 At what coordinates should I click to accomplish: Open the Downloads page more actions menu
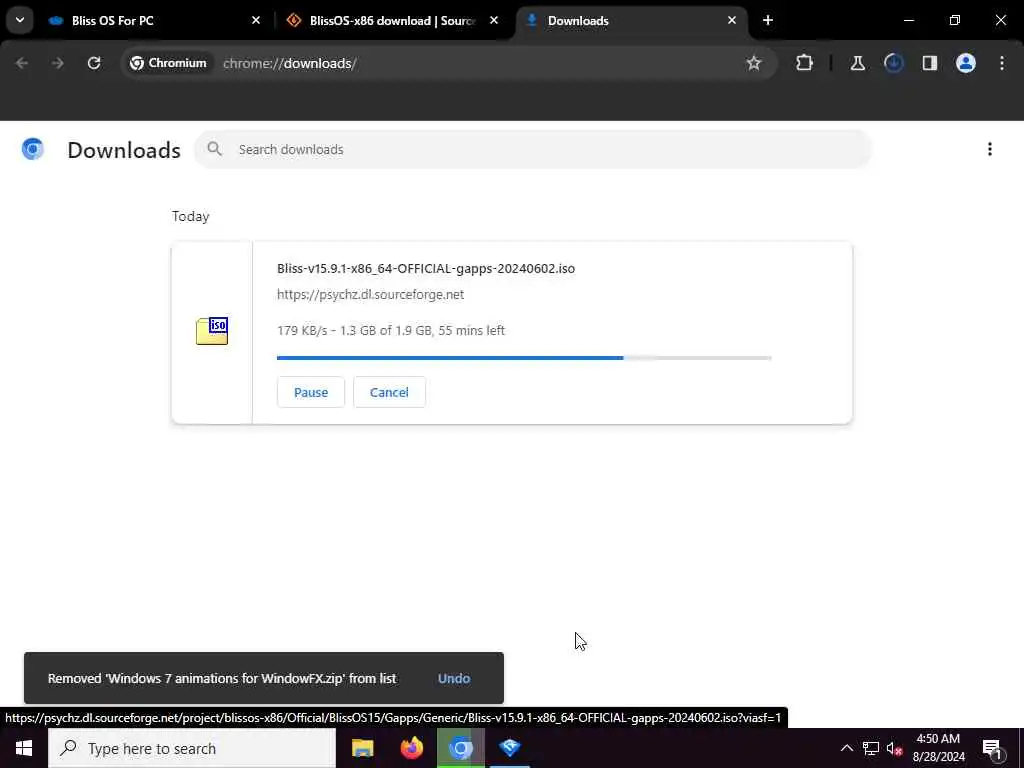(990, 150)
